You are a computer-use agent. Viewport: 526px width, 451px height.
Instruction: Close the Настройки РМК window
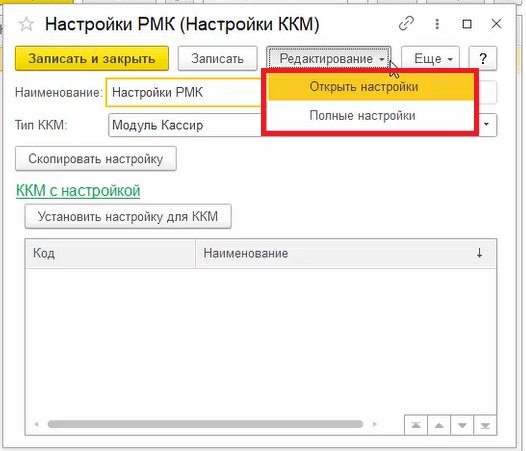pos(496,24)
